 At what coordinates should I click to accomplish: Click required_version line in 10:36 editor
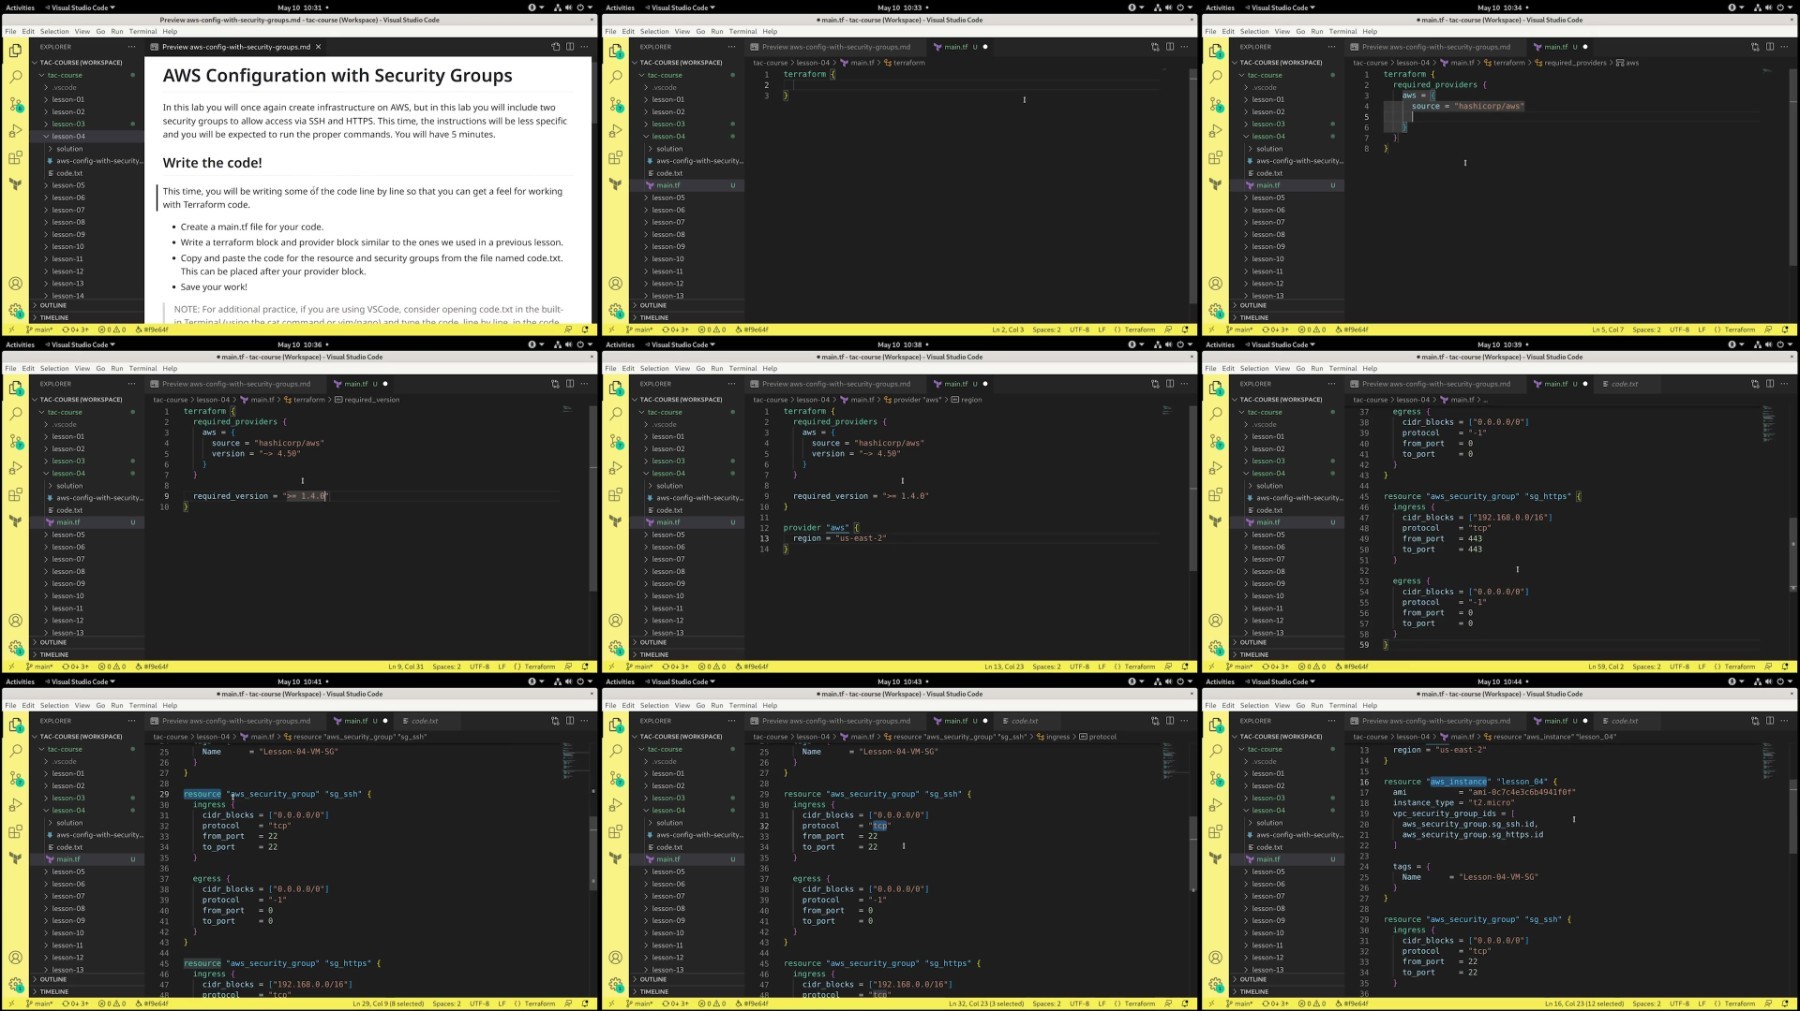pos(260,496)
